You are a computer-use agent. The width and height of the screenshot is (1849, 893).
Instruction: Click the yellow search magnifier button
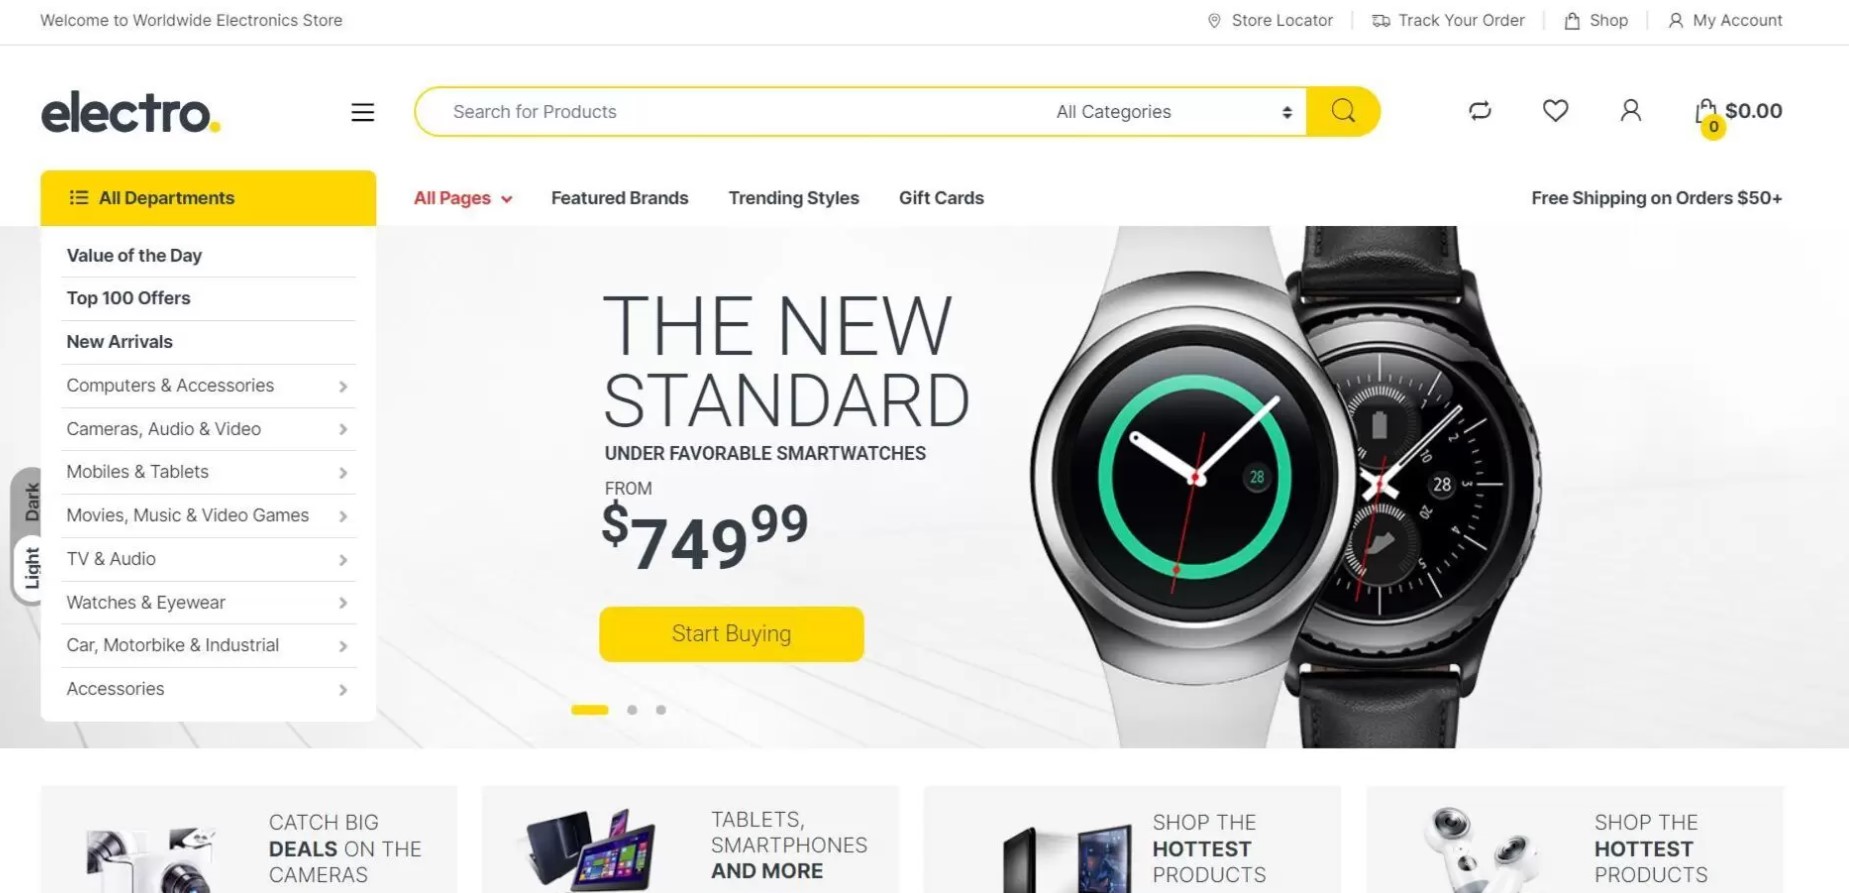pyautogui.click(x=1343, y=111)
